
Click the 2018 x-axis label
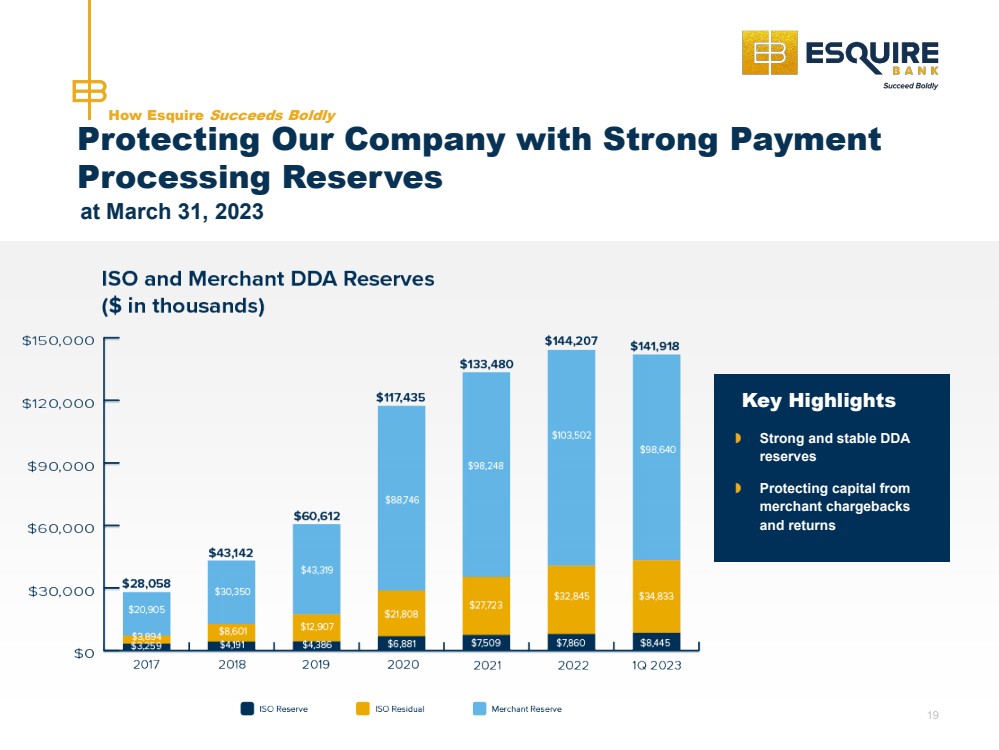pyautogui.click(x=232, y=665)
